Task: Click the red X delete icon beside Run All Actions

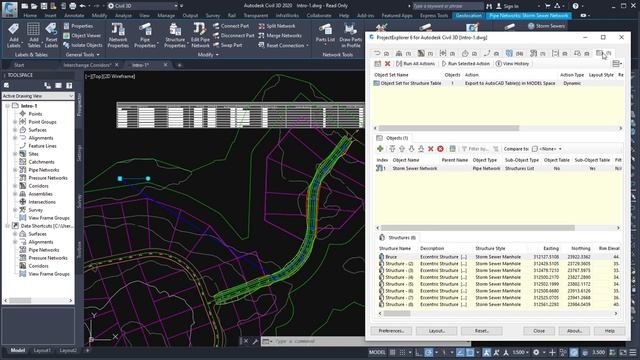Action: pos(387,64)
